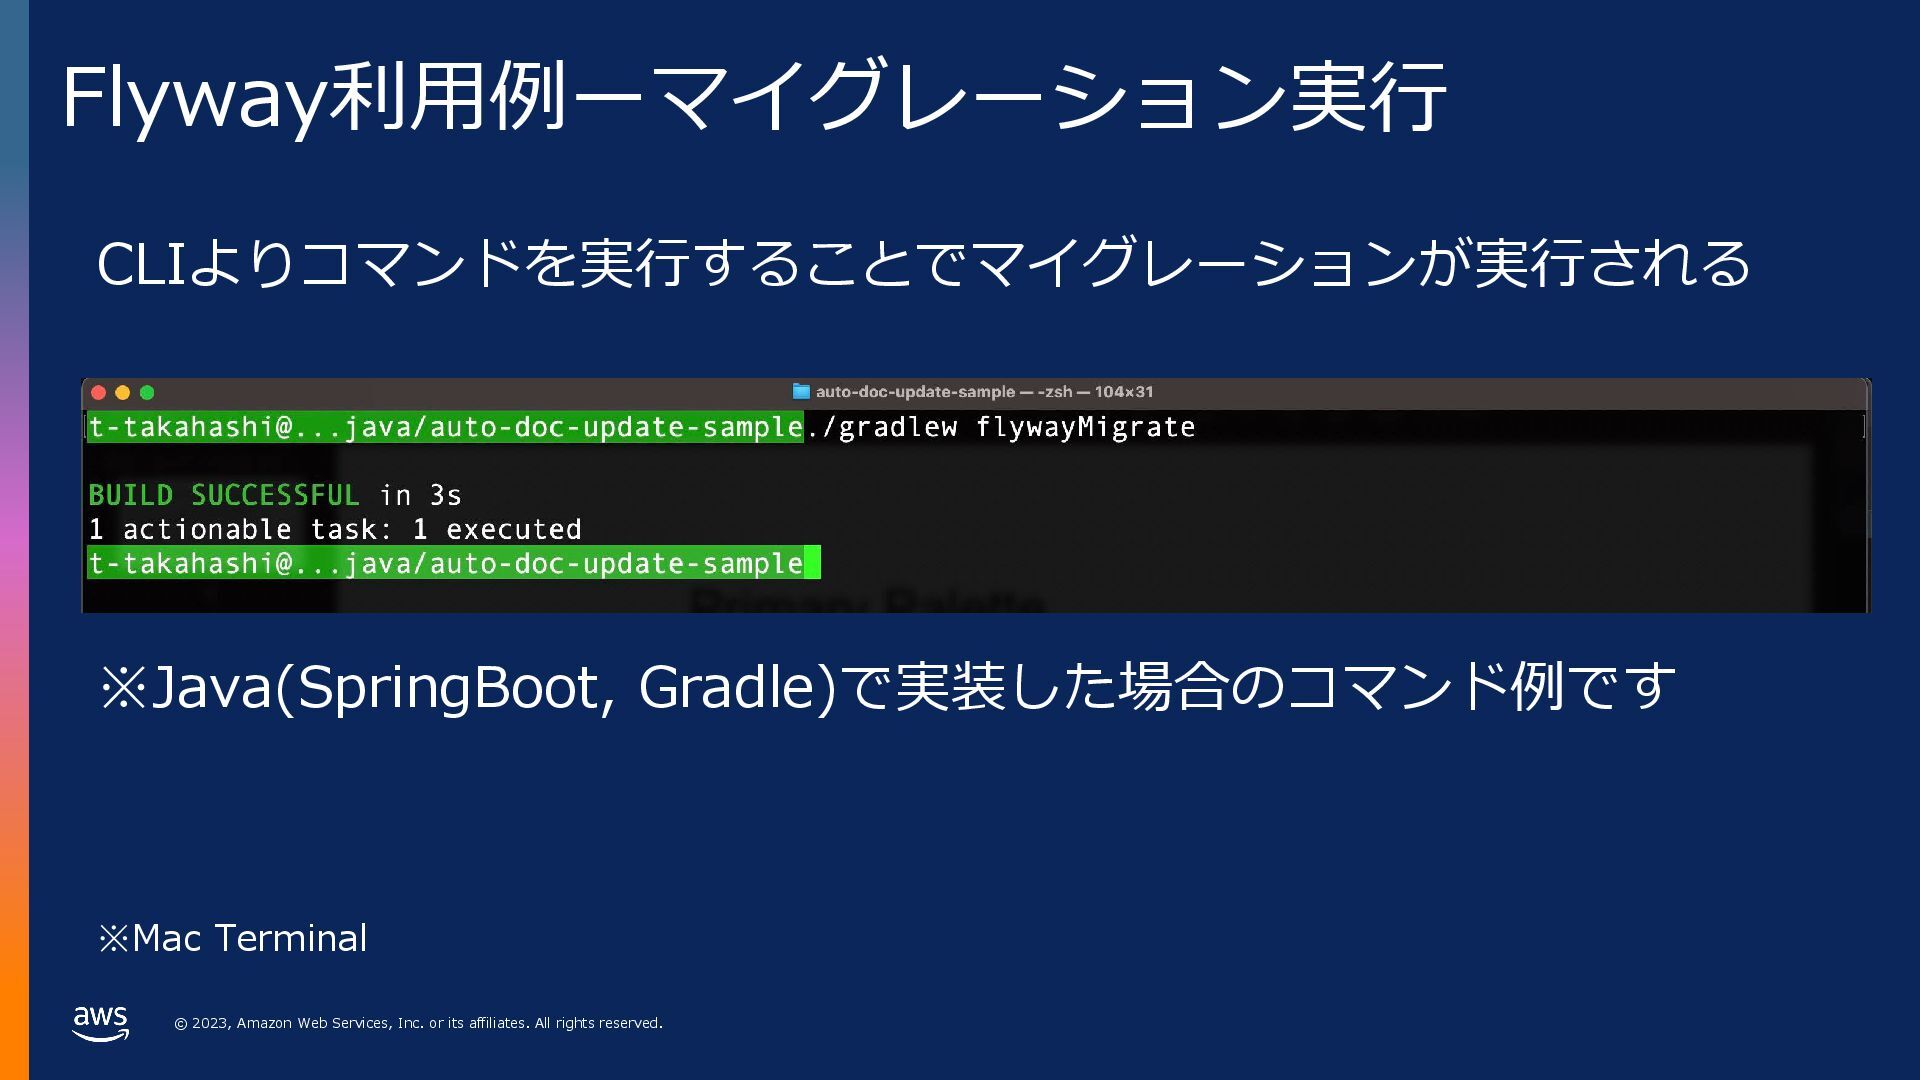Click the Java(SpringBoot, Gradle) note text
Viewport: 1920px width, 1080px height.
pos(886,688)
